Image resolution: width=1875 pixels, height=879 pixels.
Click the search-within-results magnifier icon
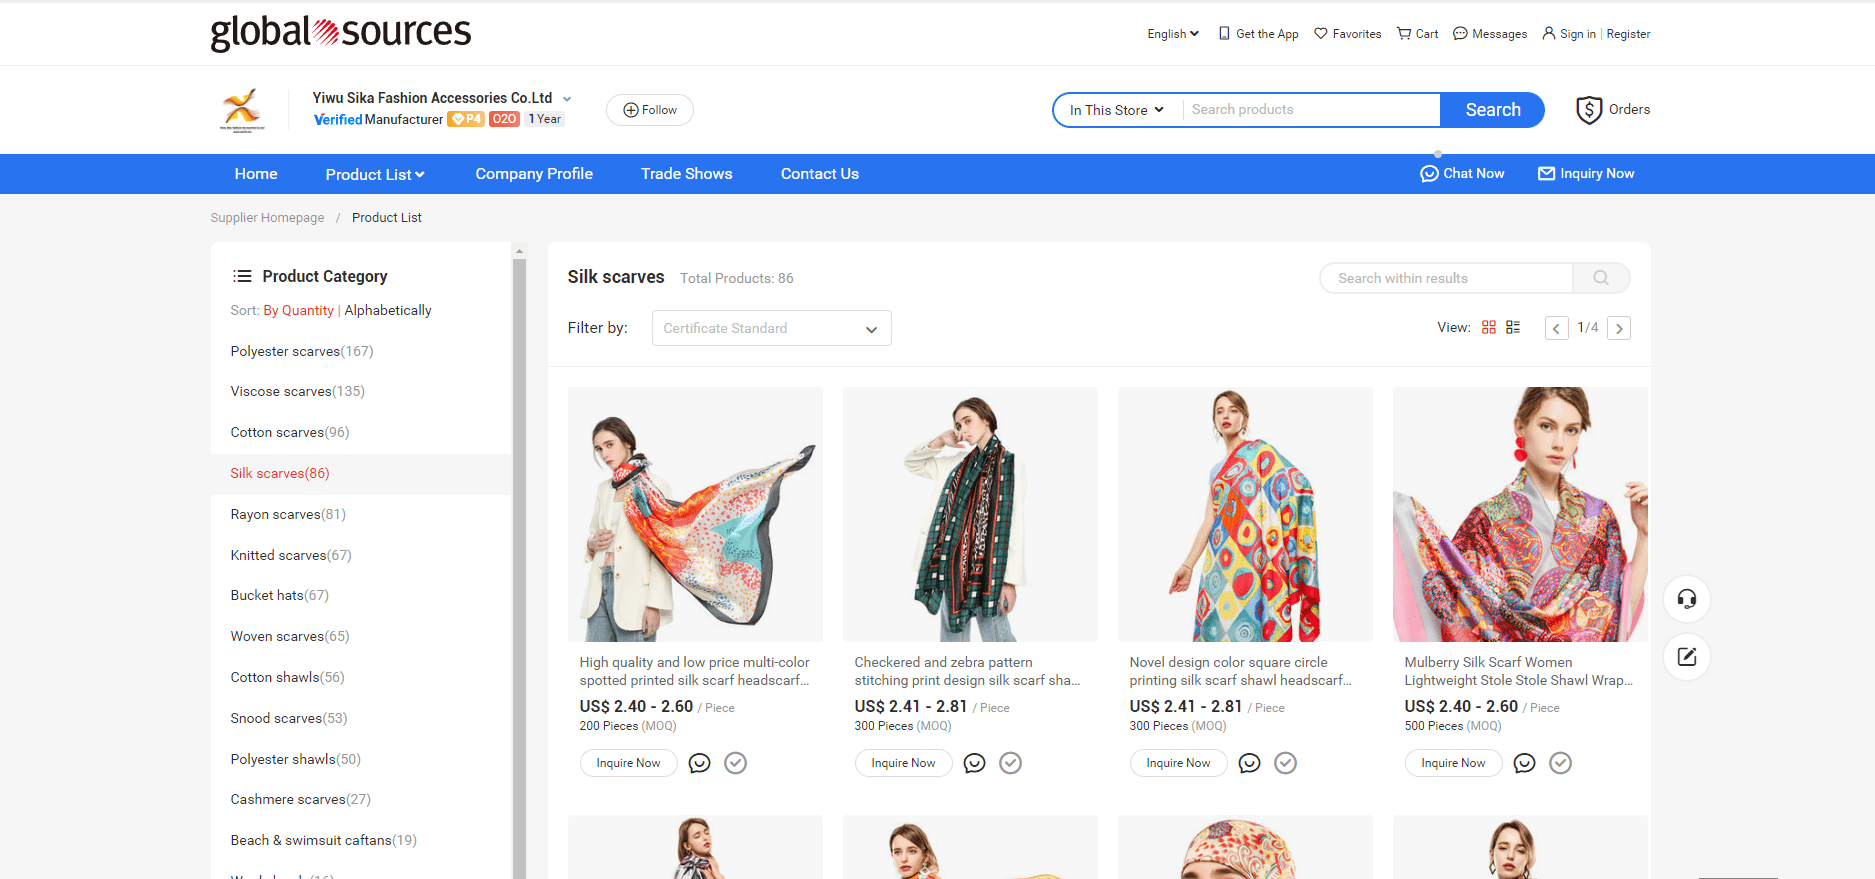point(1601,278)
